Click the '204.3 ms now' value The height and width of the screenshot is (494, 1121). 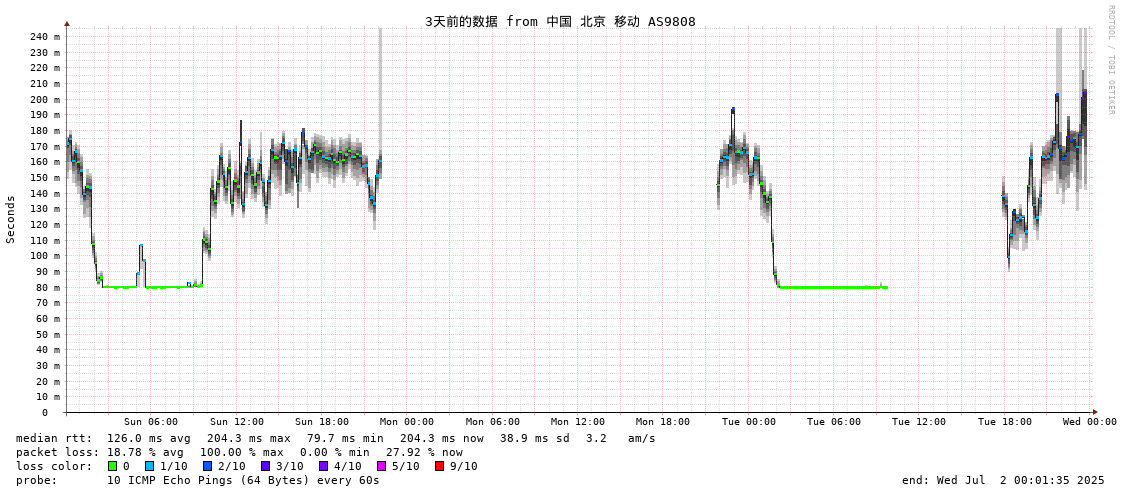pos(441,438)
